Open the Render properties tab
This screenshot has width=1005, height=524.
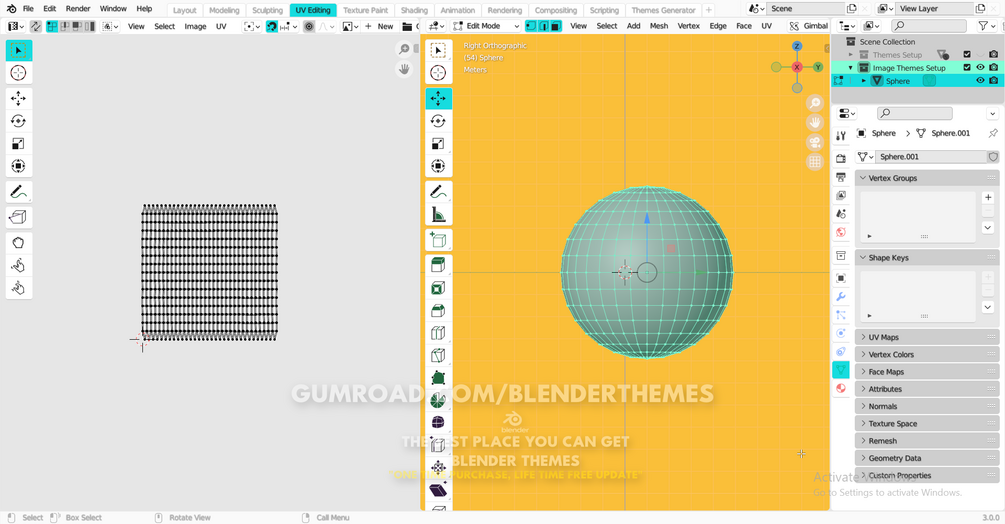click(x=841, y=158)
